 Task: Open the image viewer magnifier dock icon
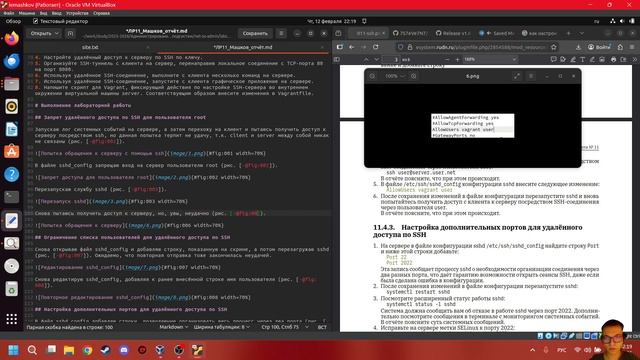(x=11, y=243)
